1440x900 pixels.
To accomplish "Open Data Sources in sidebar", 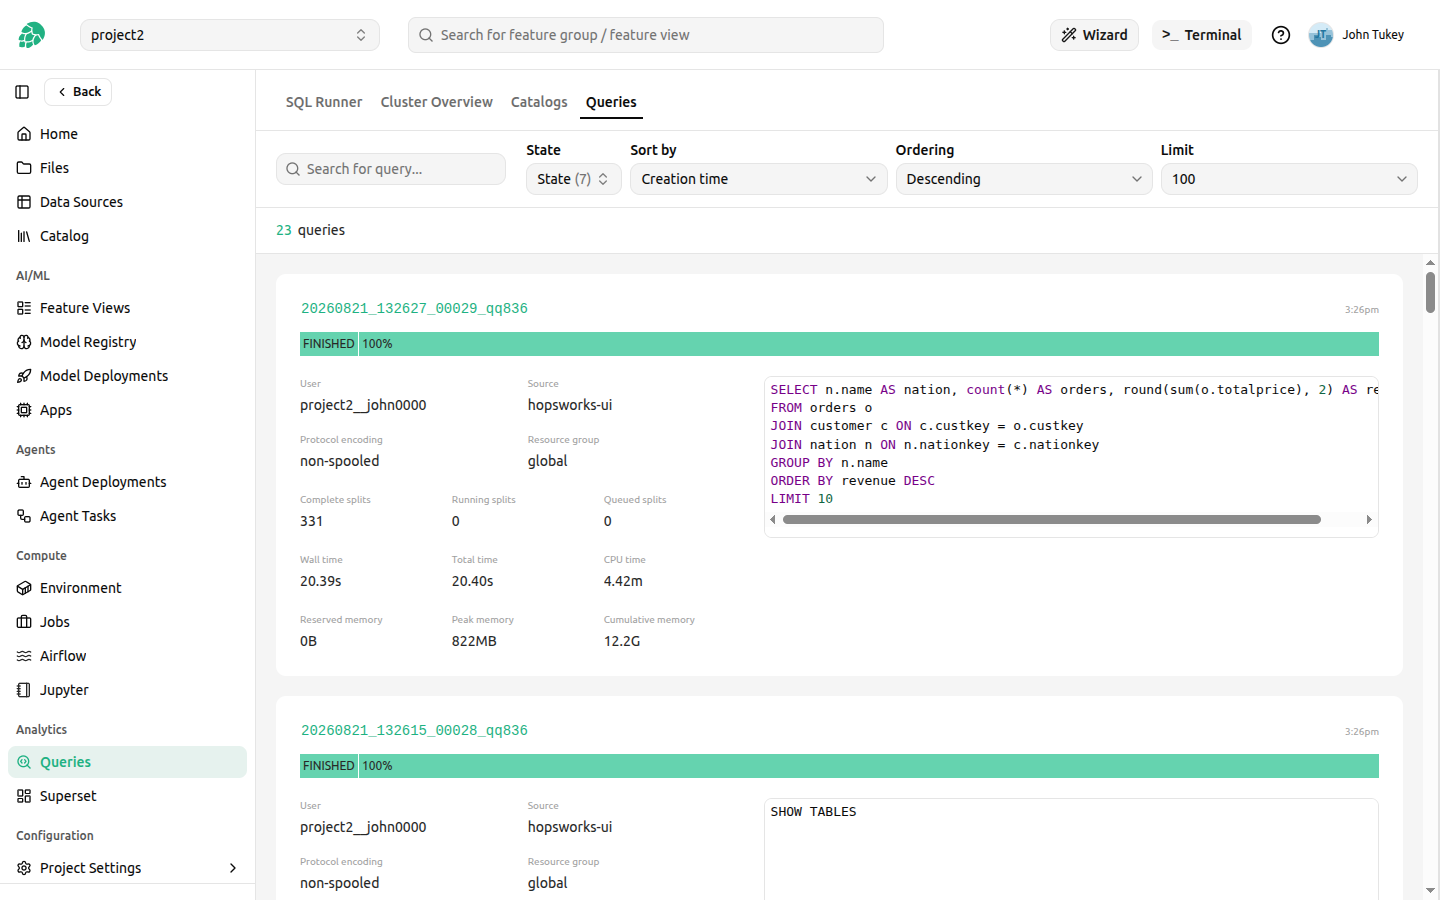I will (x=127, y=202).
